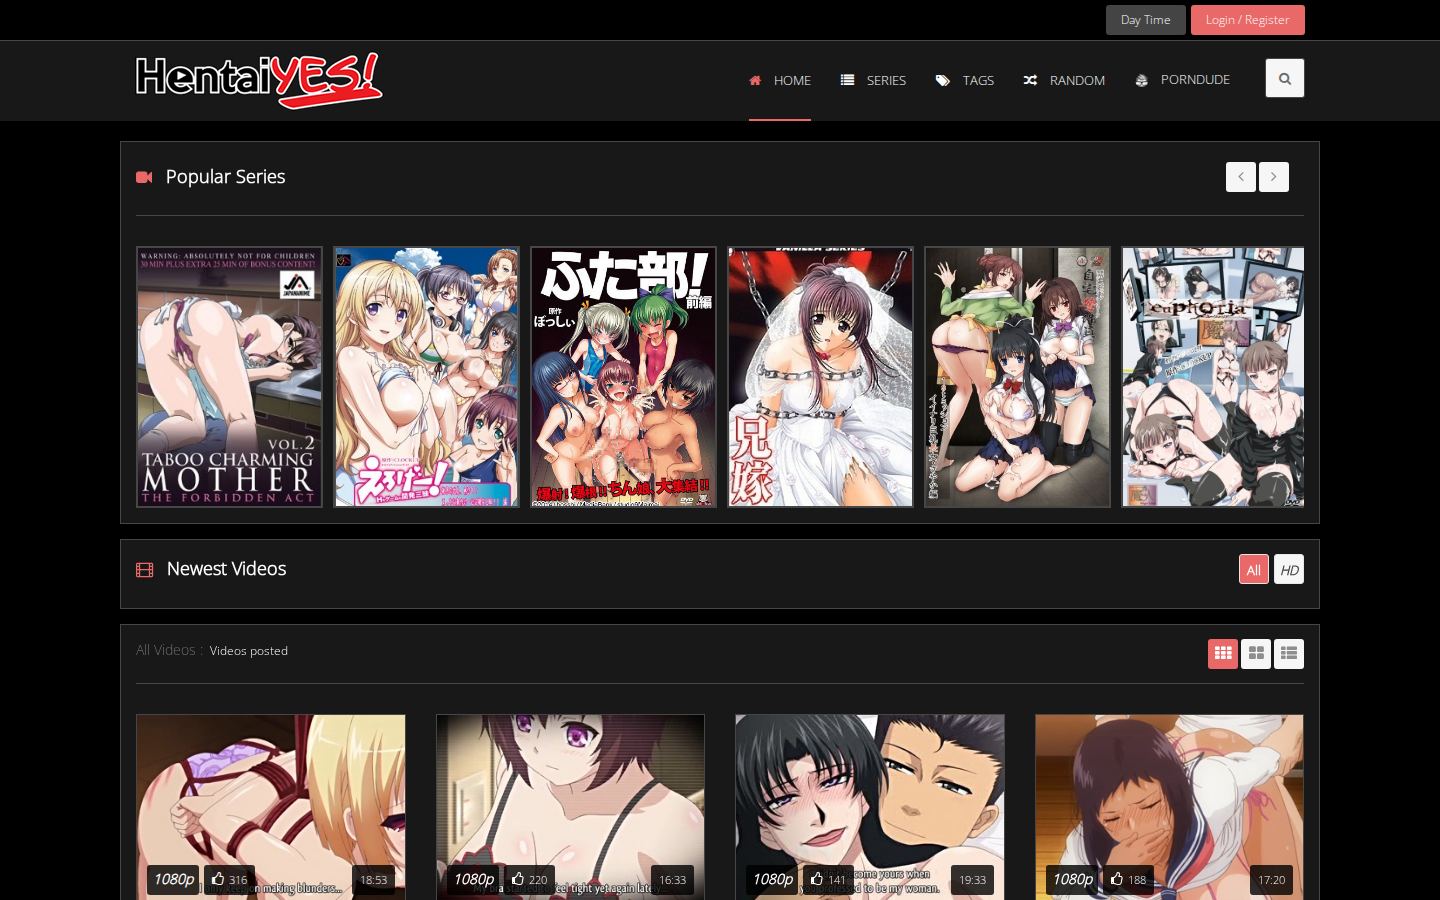Click the Newest Videos heading
1440x900 pixels.
[226, 569]
